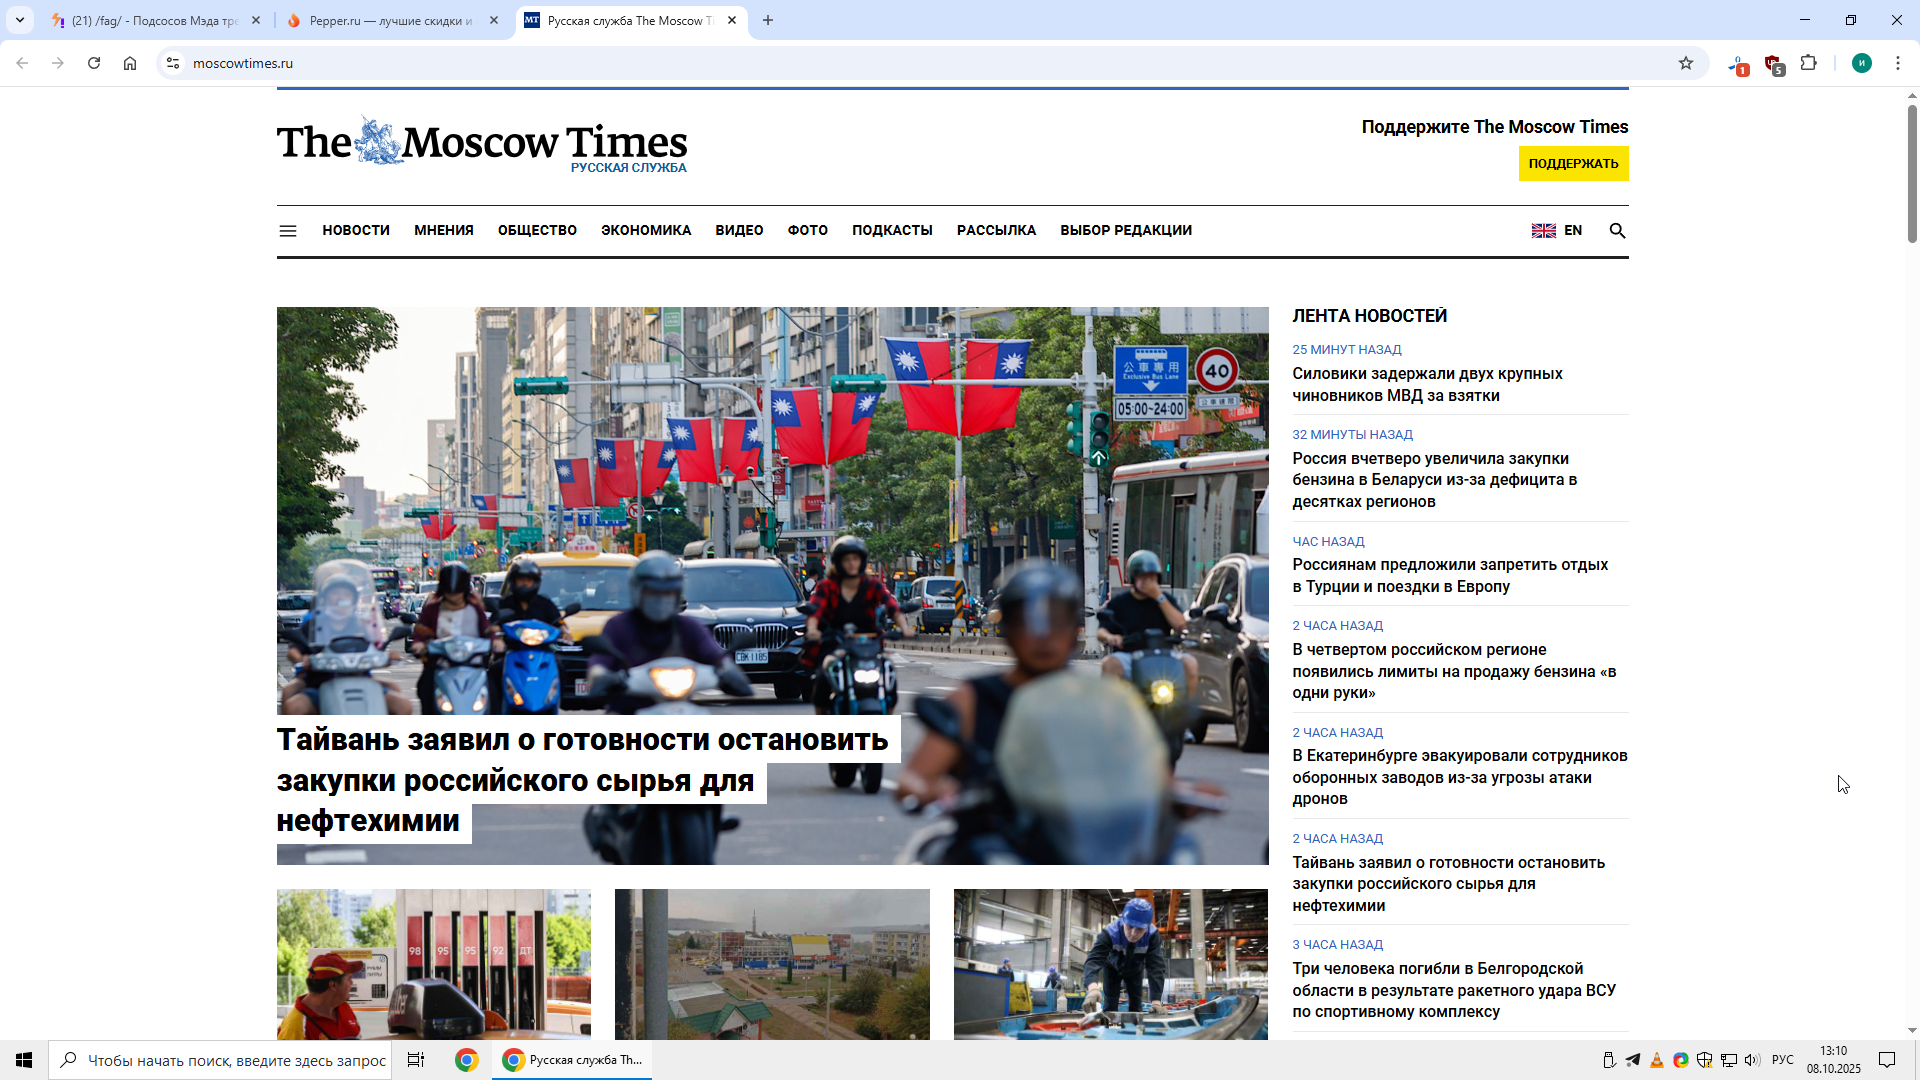
Task: Open Windows Task View
Action: coord(416,1060)
